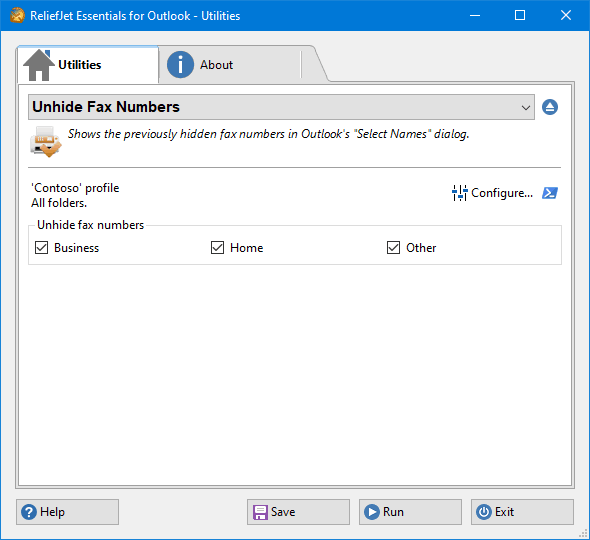
Task: Click the blue eject icon beside the utility dropdown
Action: point(550,107)
